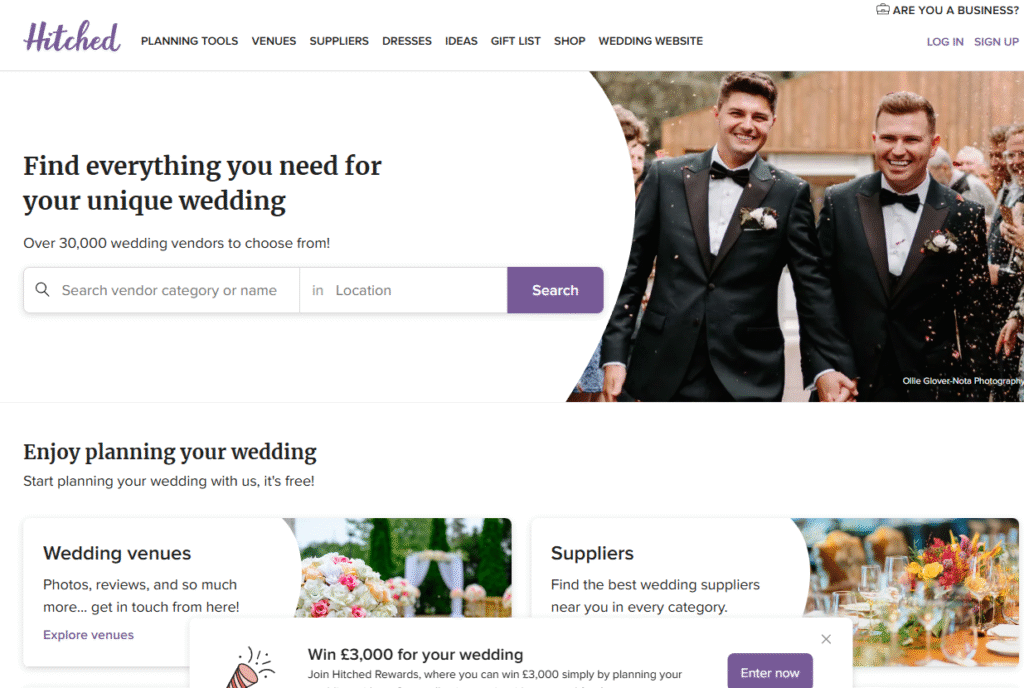Open the Venues menu
Viewport: 1024px width, 688px height.
pyautogui.click(x=274, y=41)
